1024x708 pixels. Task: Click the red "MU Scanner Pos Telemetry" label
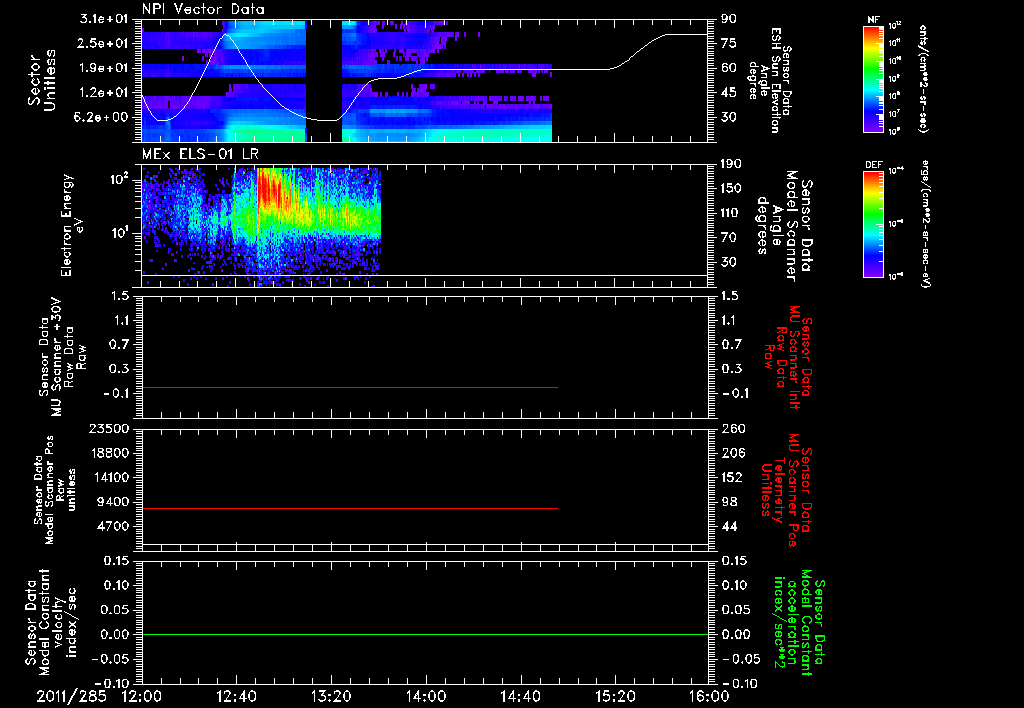tap(787, 490)
